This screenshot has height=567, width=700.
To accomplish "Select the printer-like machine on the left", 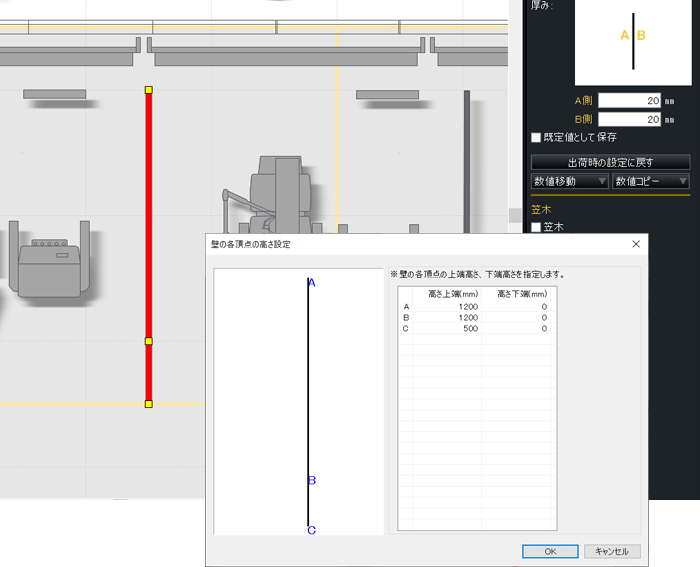I will click(x=50, y=262).
